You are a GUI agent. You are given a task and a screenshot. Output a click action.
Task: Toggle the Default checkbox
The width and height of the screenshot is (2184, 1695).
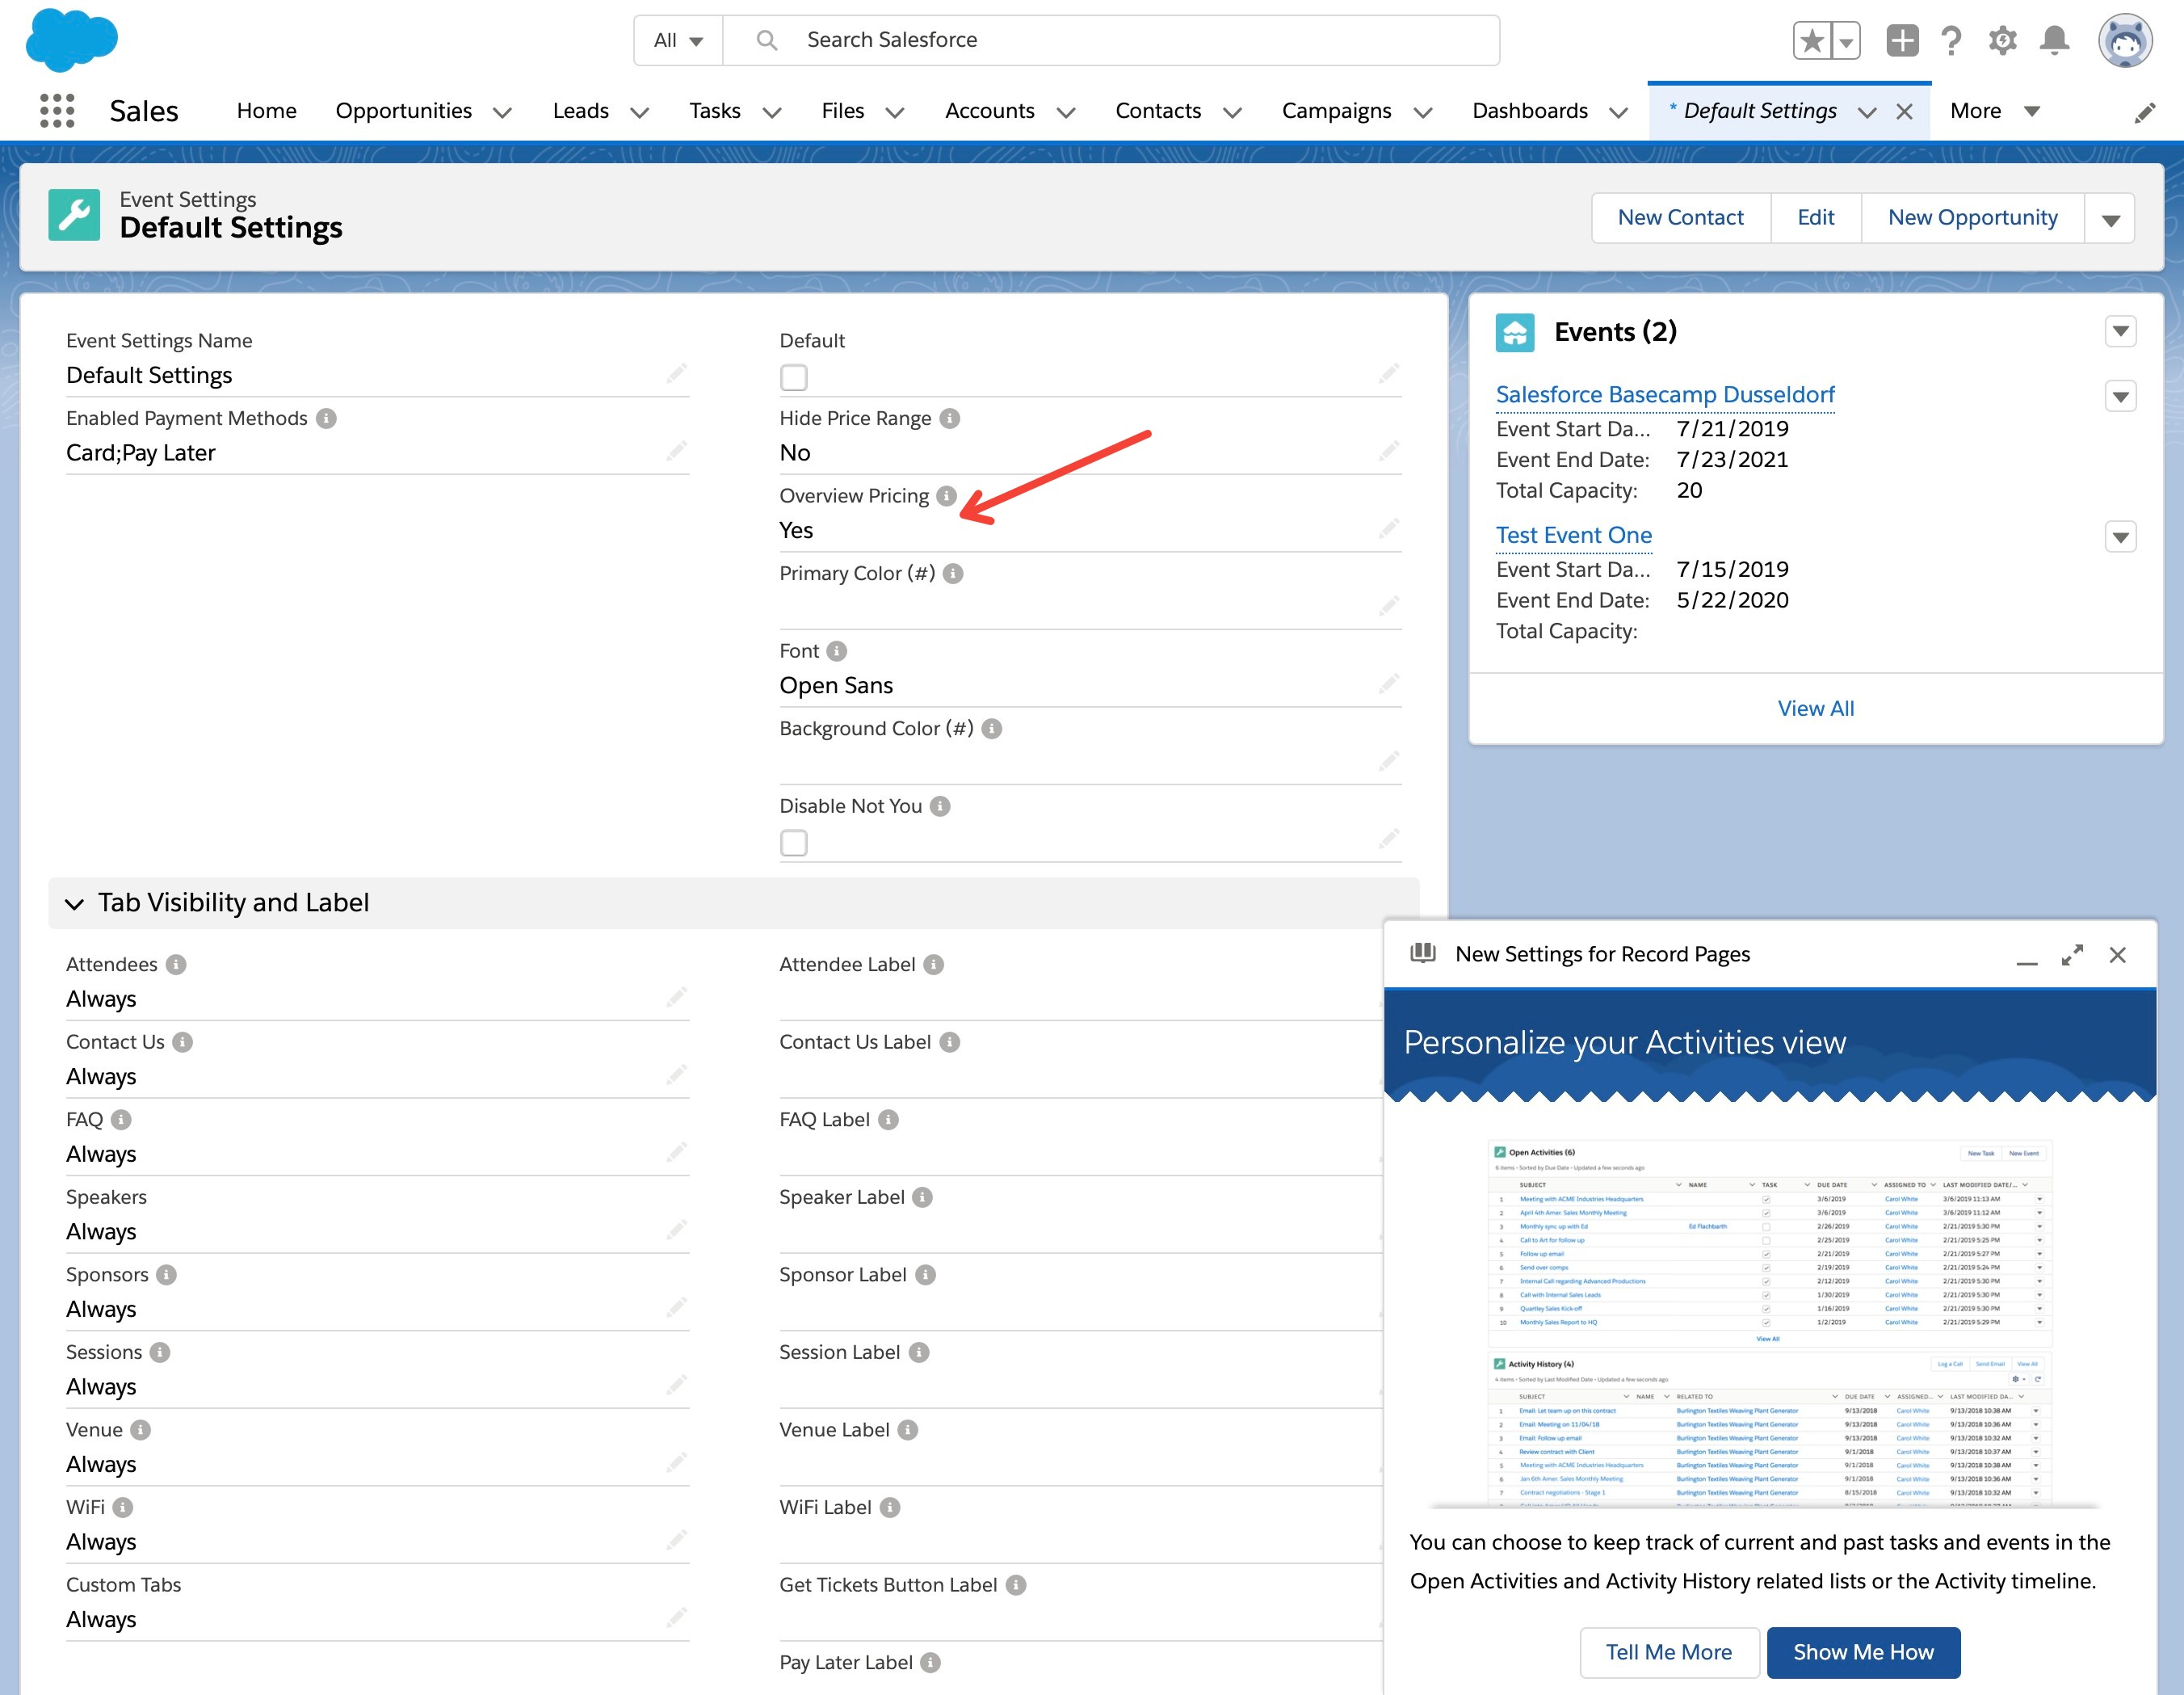point(794,378)
